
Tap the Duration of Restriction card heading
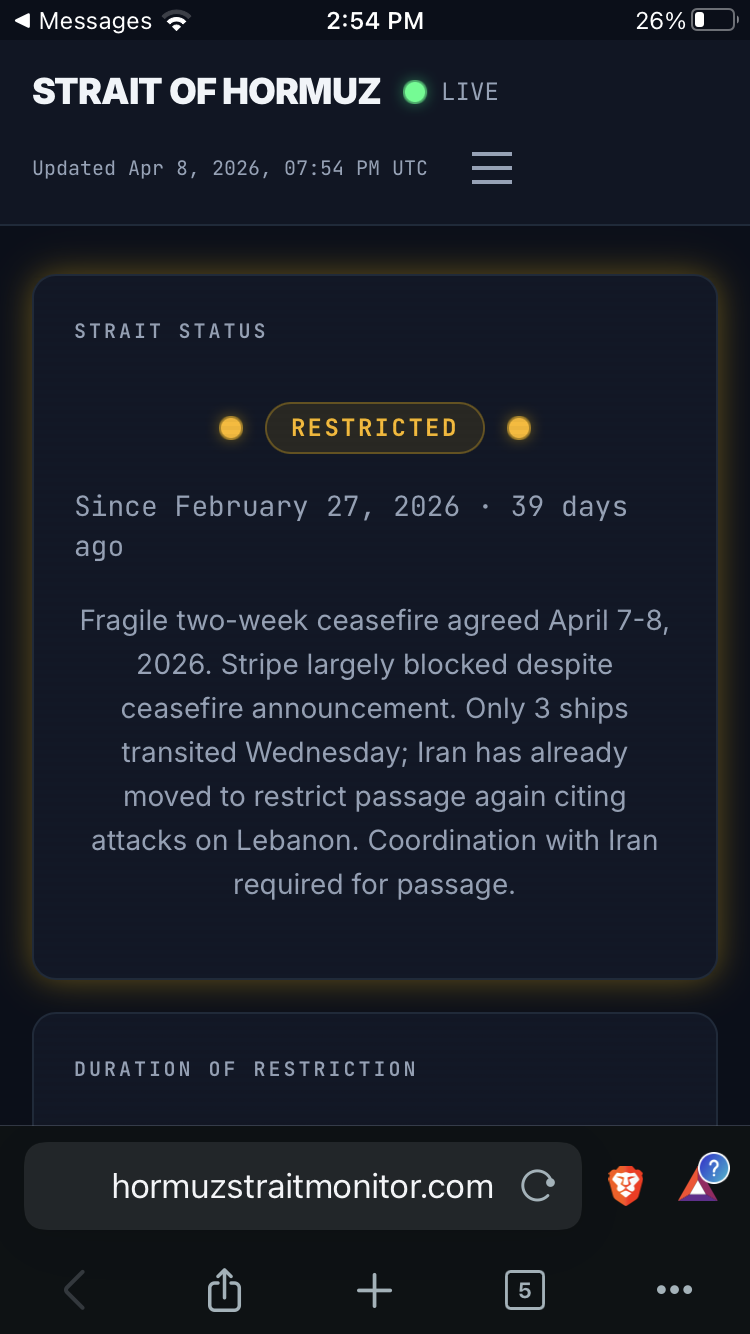(245, 1069)
